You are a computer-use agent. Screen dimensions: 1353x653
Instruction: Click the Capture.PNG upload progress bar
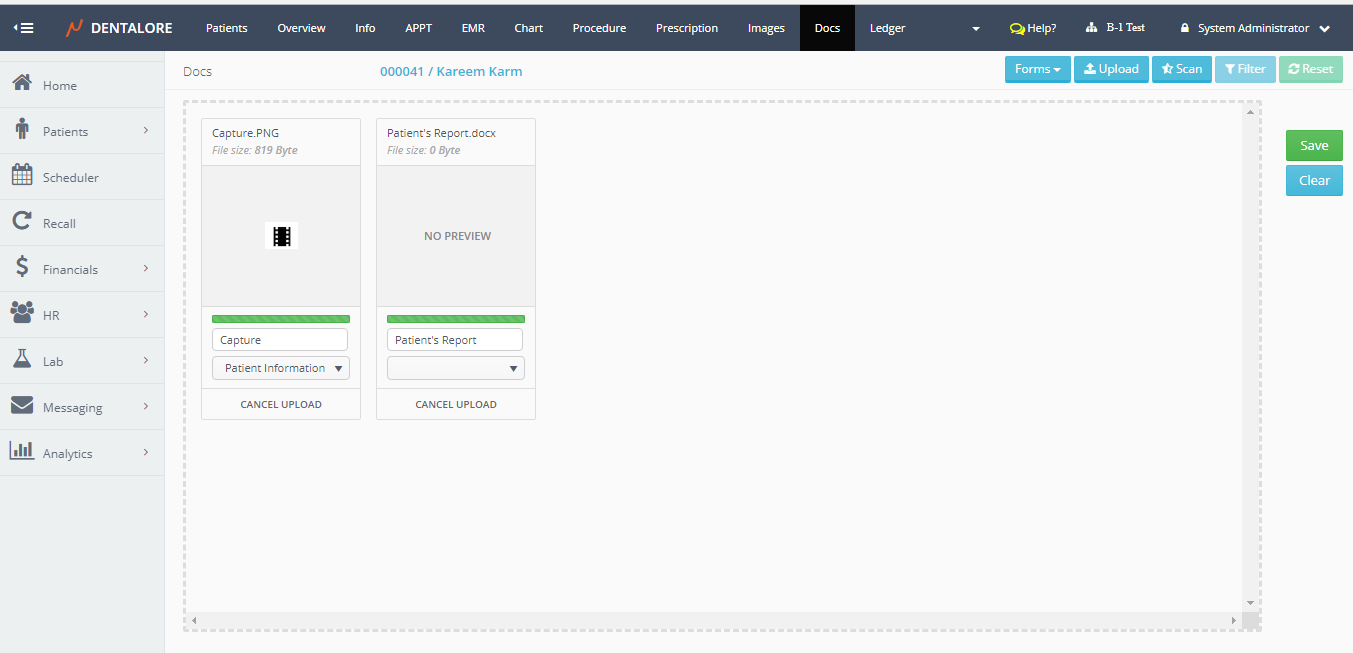[281, 319]
